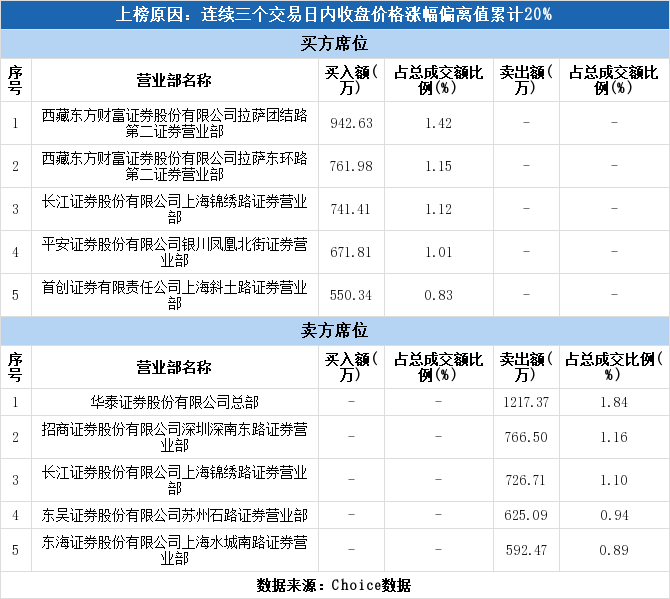The image size is (670, 599).
Task: Click seller name 东海证券上海水城南路证券营业部
Action: click(x=174, y=550)
